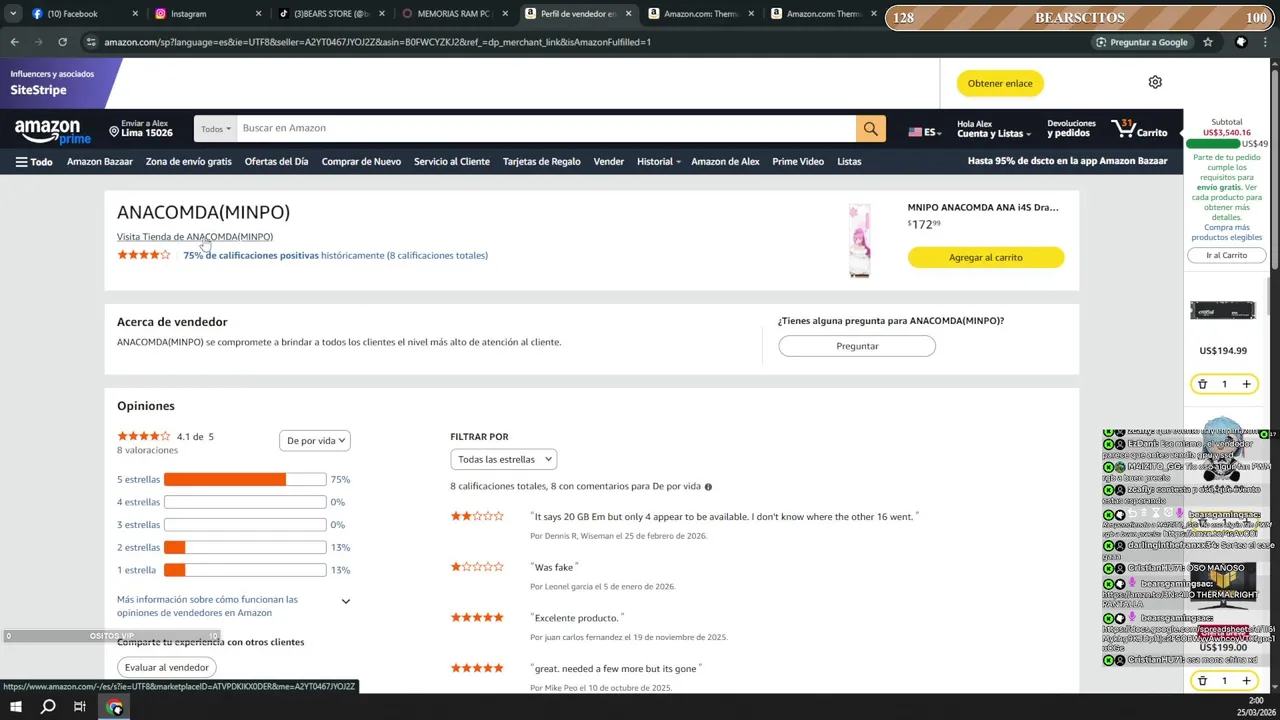This screenshot has height=720, width=1280.
Task: Open Chrome tab search chevron
Action: [13, 14]
